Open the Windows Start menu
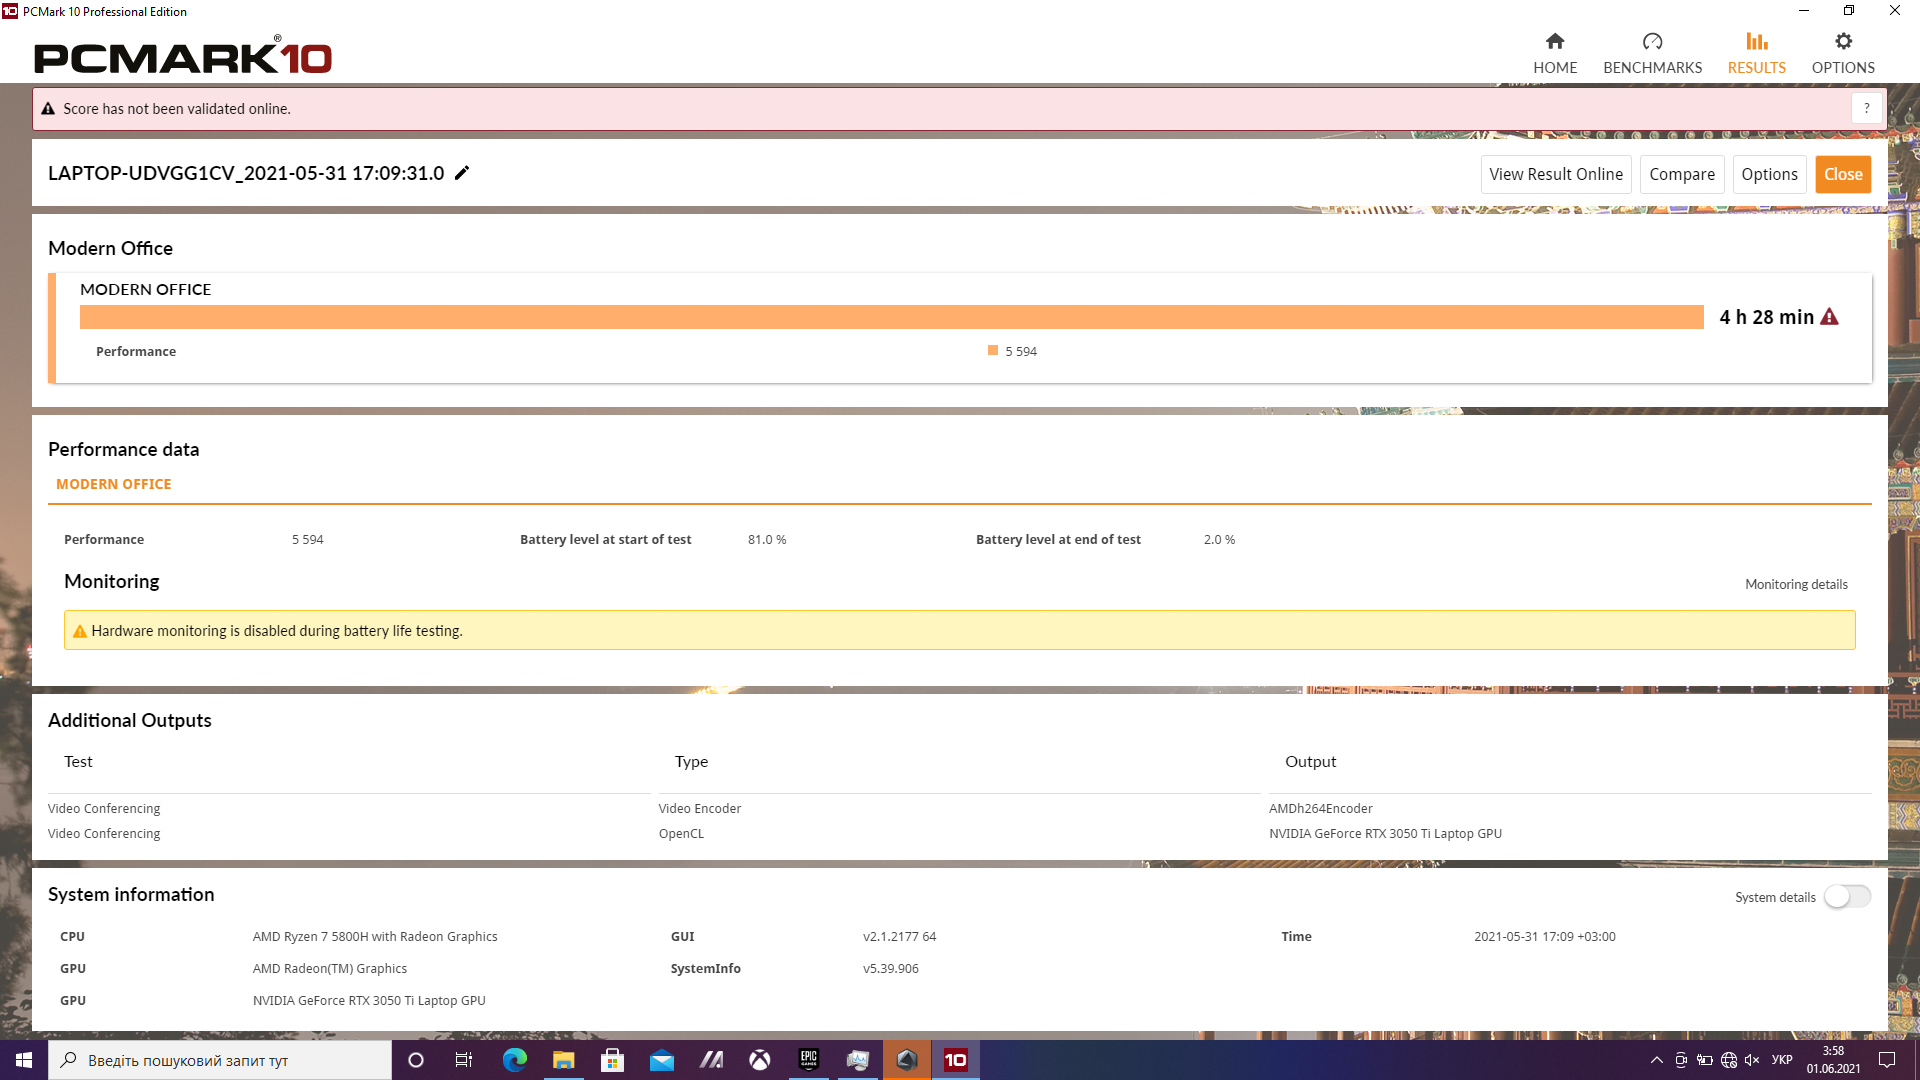1920x1080 pixels. pos(24,1060)
